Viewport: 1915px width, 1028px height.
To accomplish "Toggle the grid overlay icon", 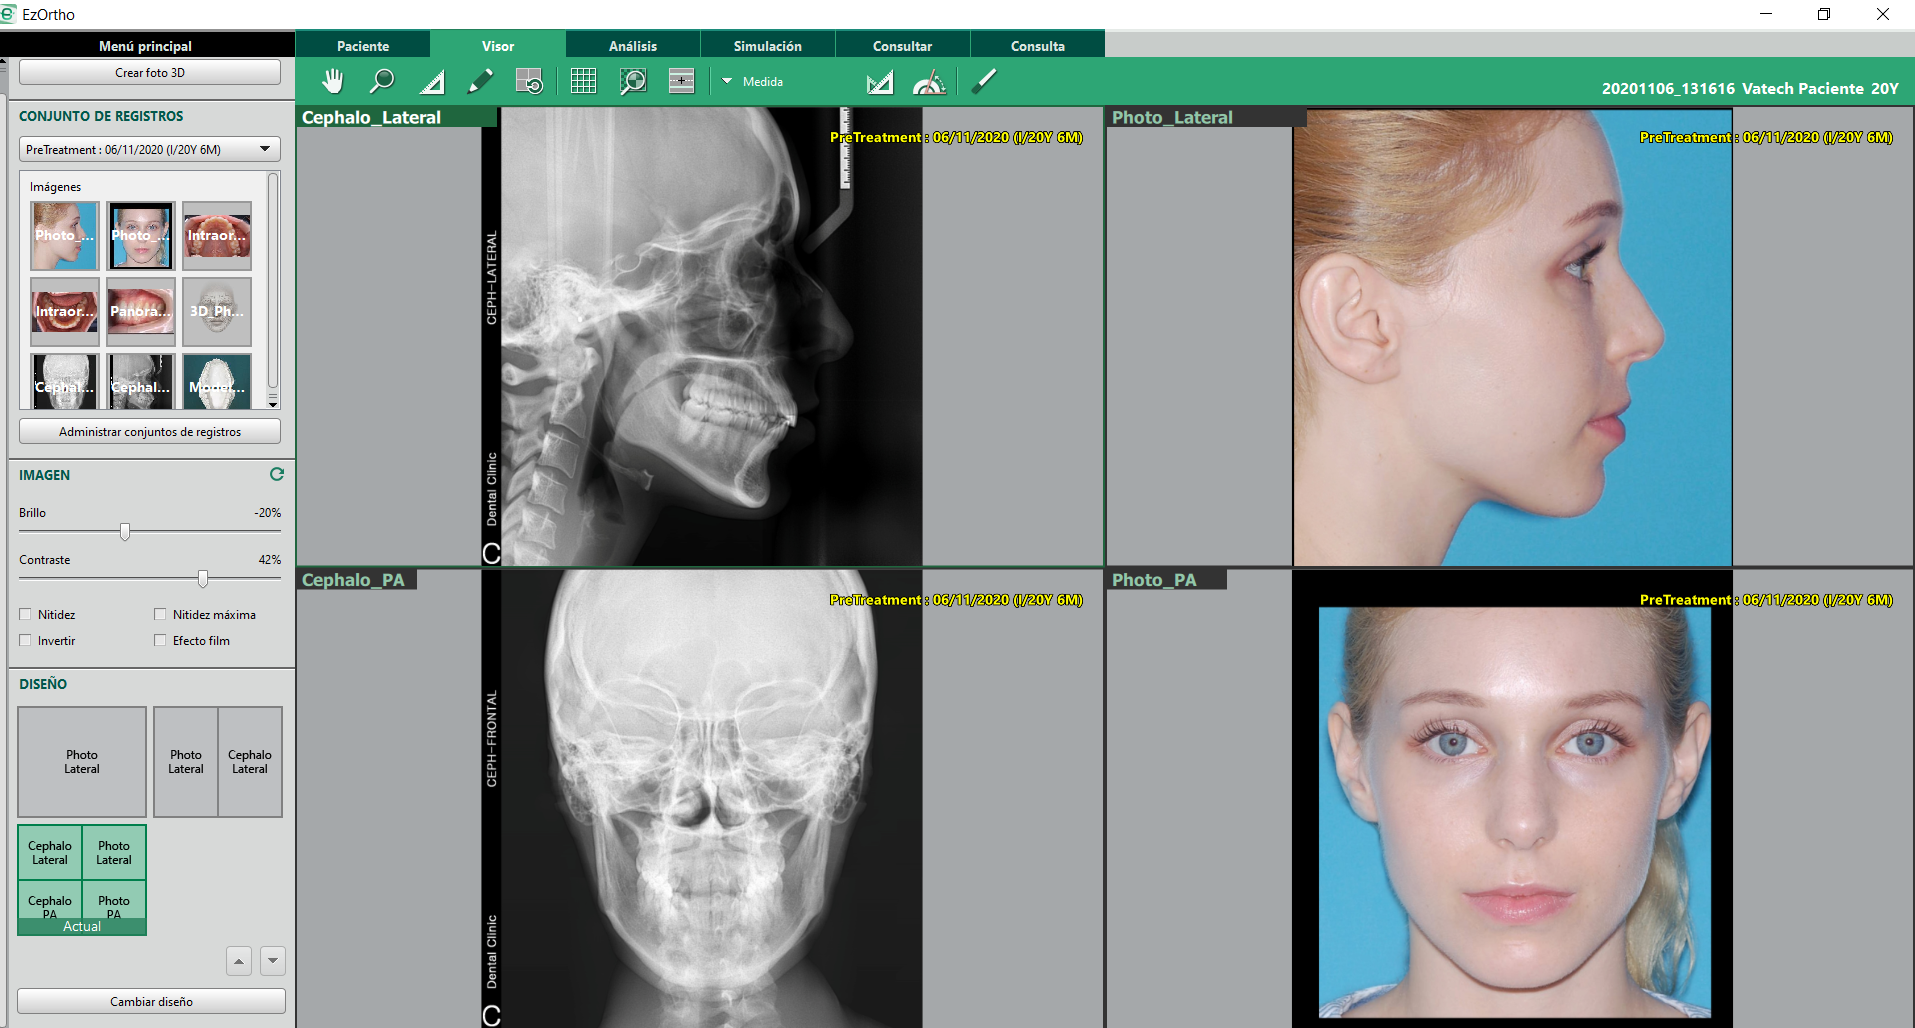I will 583,82.
